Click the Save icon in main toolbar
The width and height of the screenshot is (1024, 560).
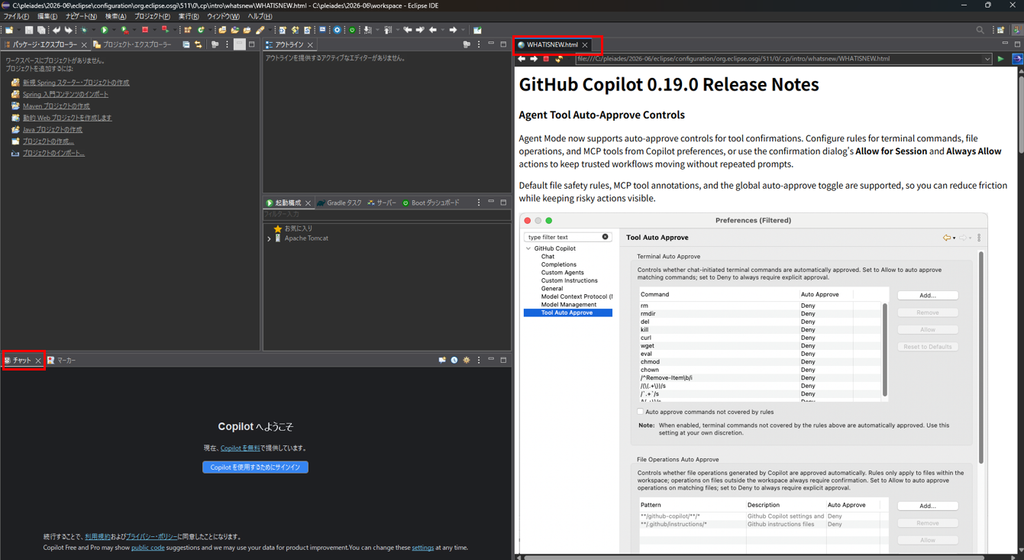29,30
